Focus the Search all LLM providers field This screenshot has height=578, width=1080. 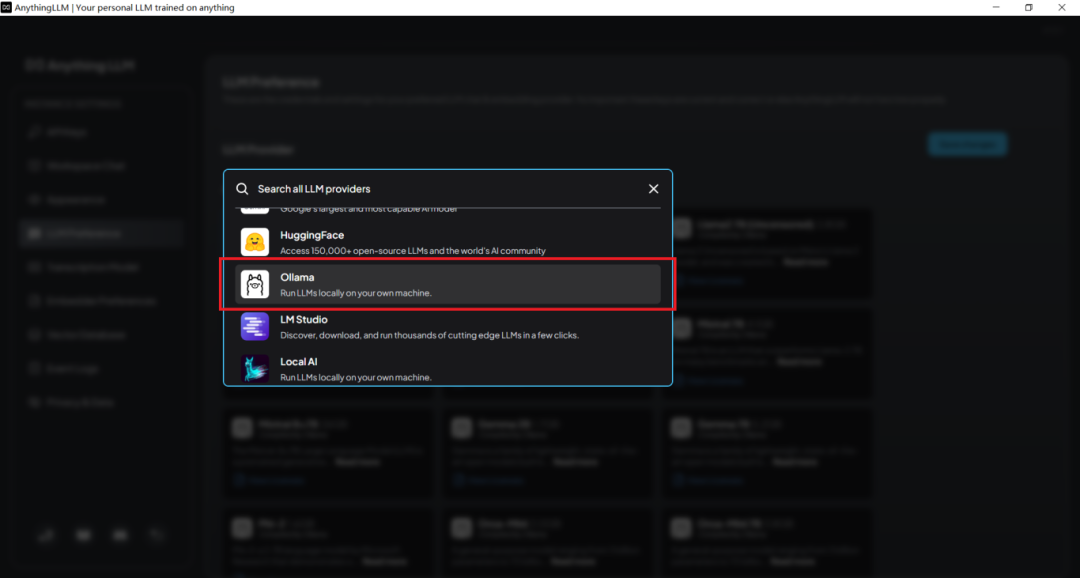coord(448,189)
